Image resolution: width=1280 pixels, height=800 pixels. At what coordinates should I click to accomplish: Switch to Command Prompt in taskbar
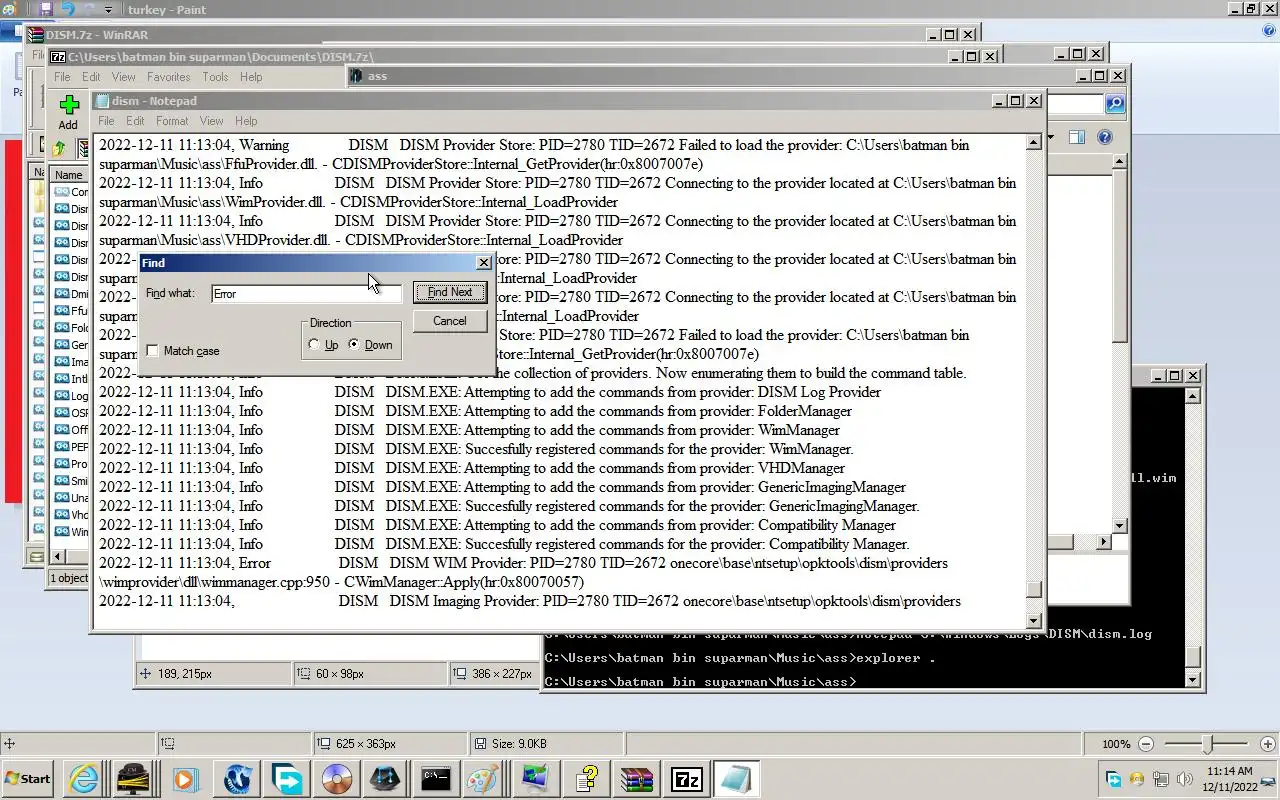(435, 779)
